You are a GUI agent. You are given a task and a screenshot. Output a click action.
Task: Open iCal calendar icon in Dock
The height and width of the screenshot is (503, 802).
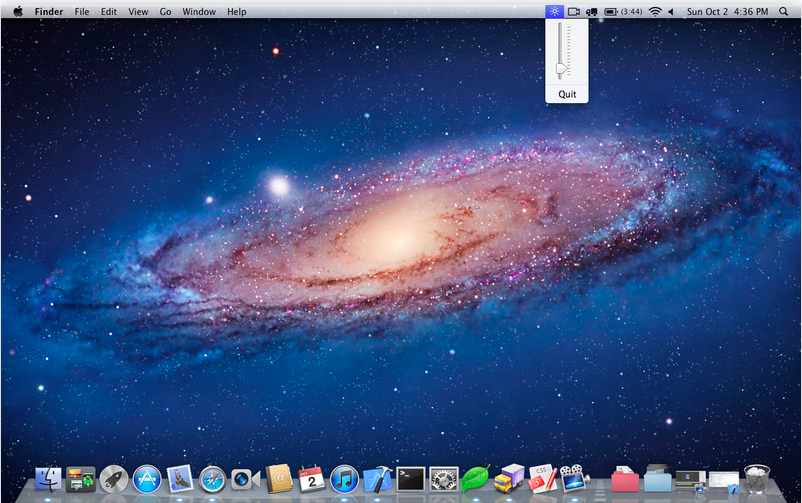(x=311, y=479)
